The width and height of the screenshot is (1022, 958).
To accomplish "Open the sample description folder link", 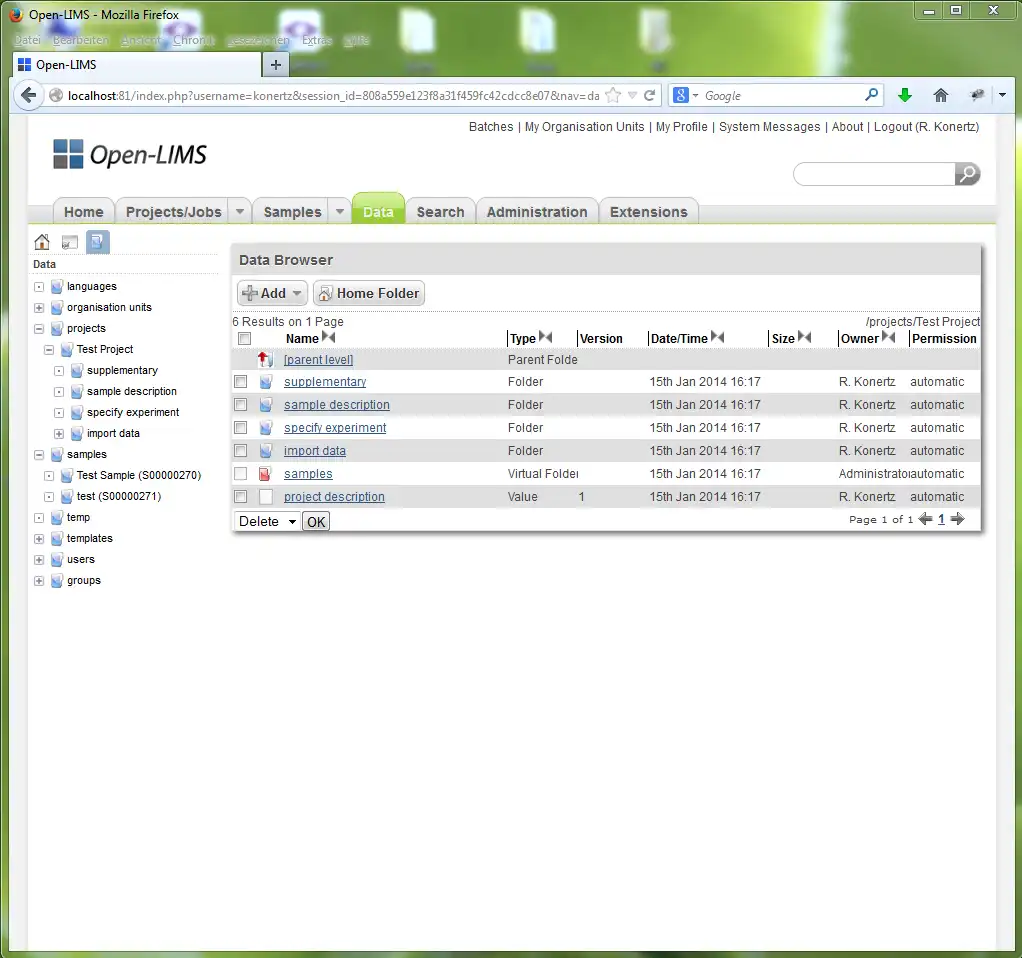I will [336, 405].
